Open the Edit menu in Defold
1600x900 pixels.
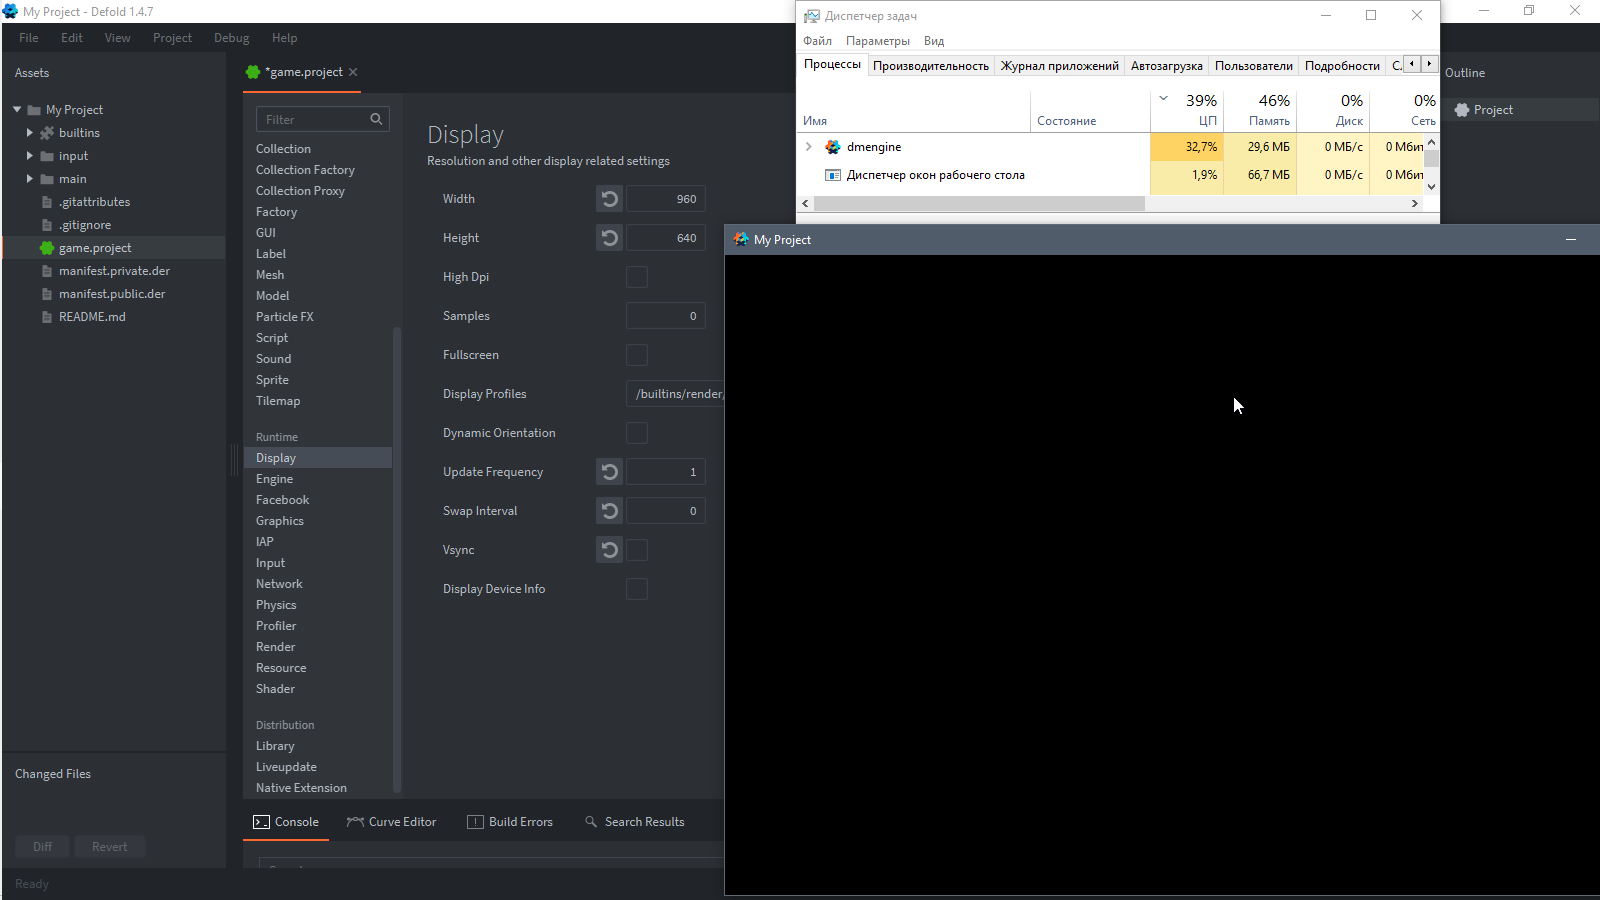click(x=72, y=38)
